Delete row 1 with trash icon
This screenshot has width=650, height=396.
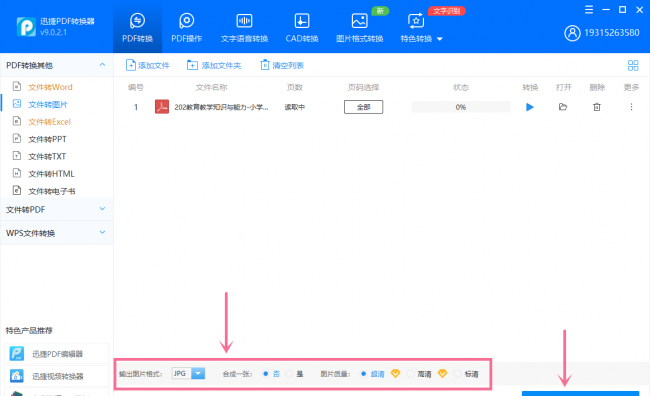pyautogui.click(x=597, y=107)
